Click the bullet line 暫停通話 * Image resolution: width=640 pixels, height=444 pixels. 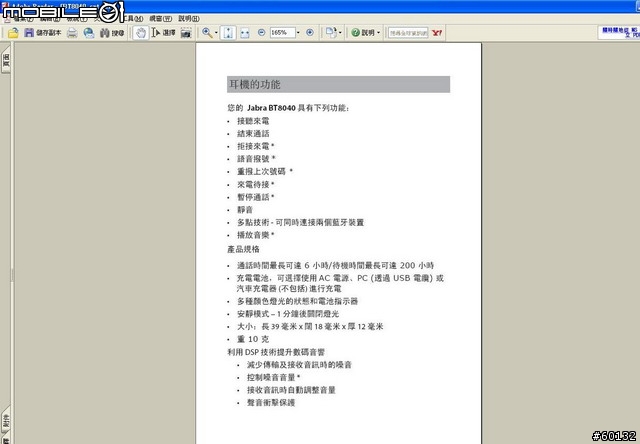pyautogui.click(x=256, y=197)
